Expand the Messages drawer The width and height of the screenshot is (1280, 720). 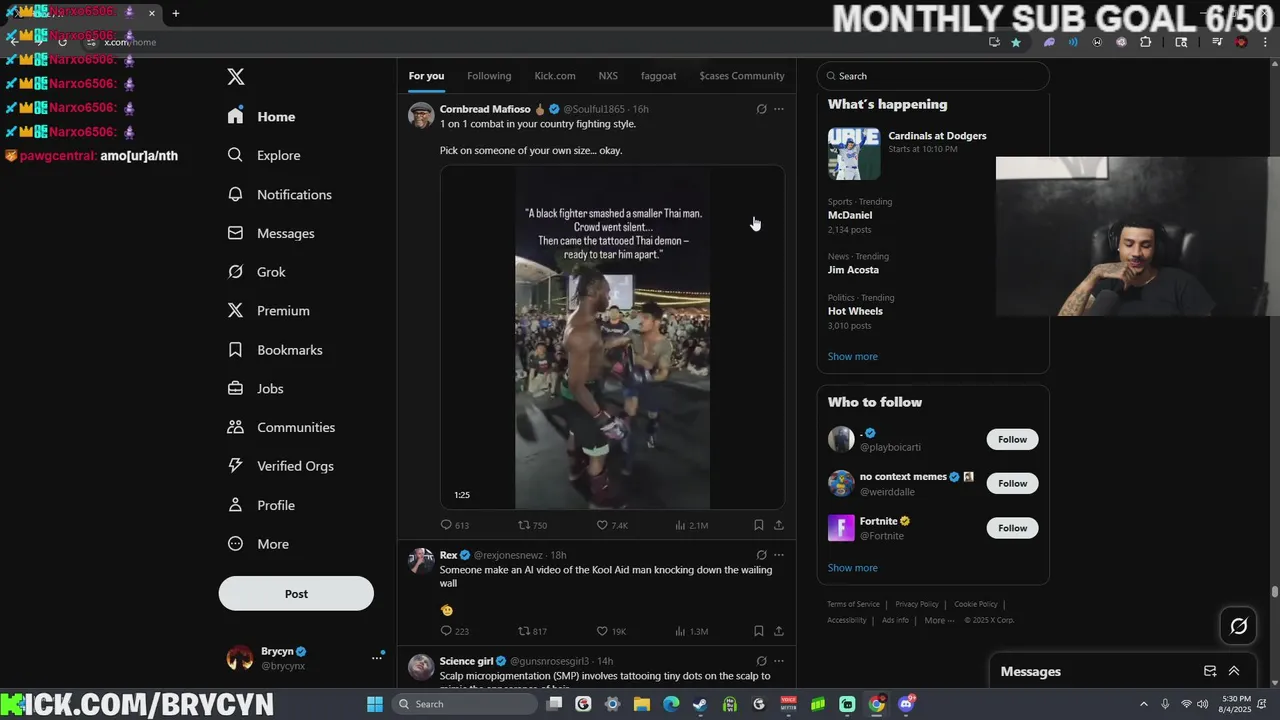pyautogui.click(x=1234, y=671)
